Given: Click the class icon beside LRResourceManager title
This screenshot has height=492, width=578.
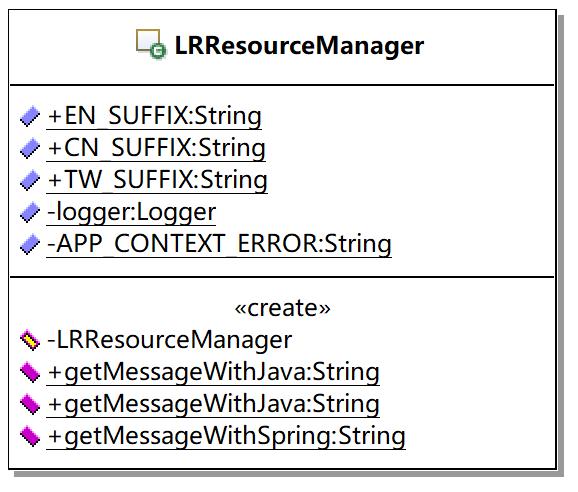Looking at the screenshot, I should (x=151, y=44).
